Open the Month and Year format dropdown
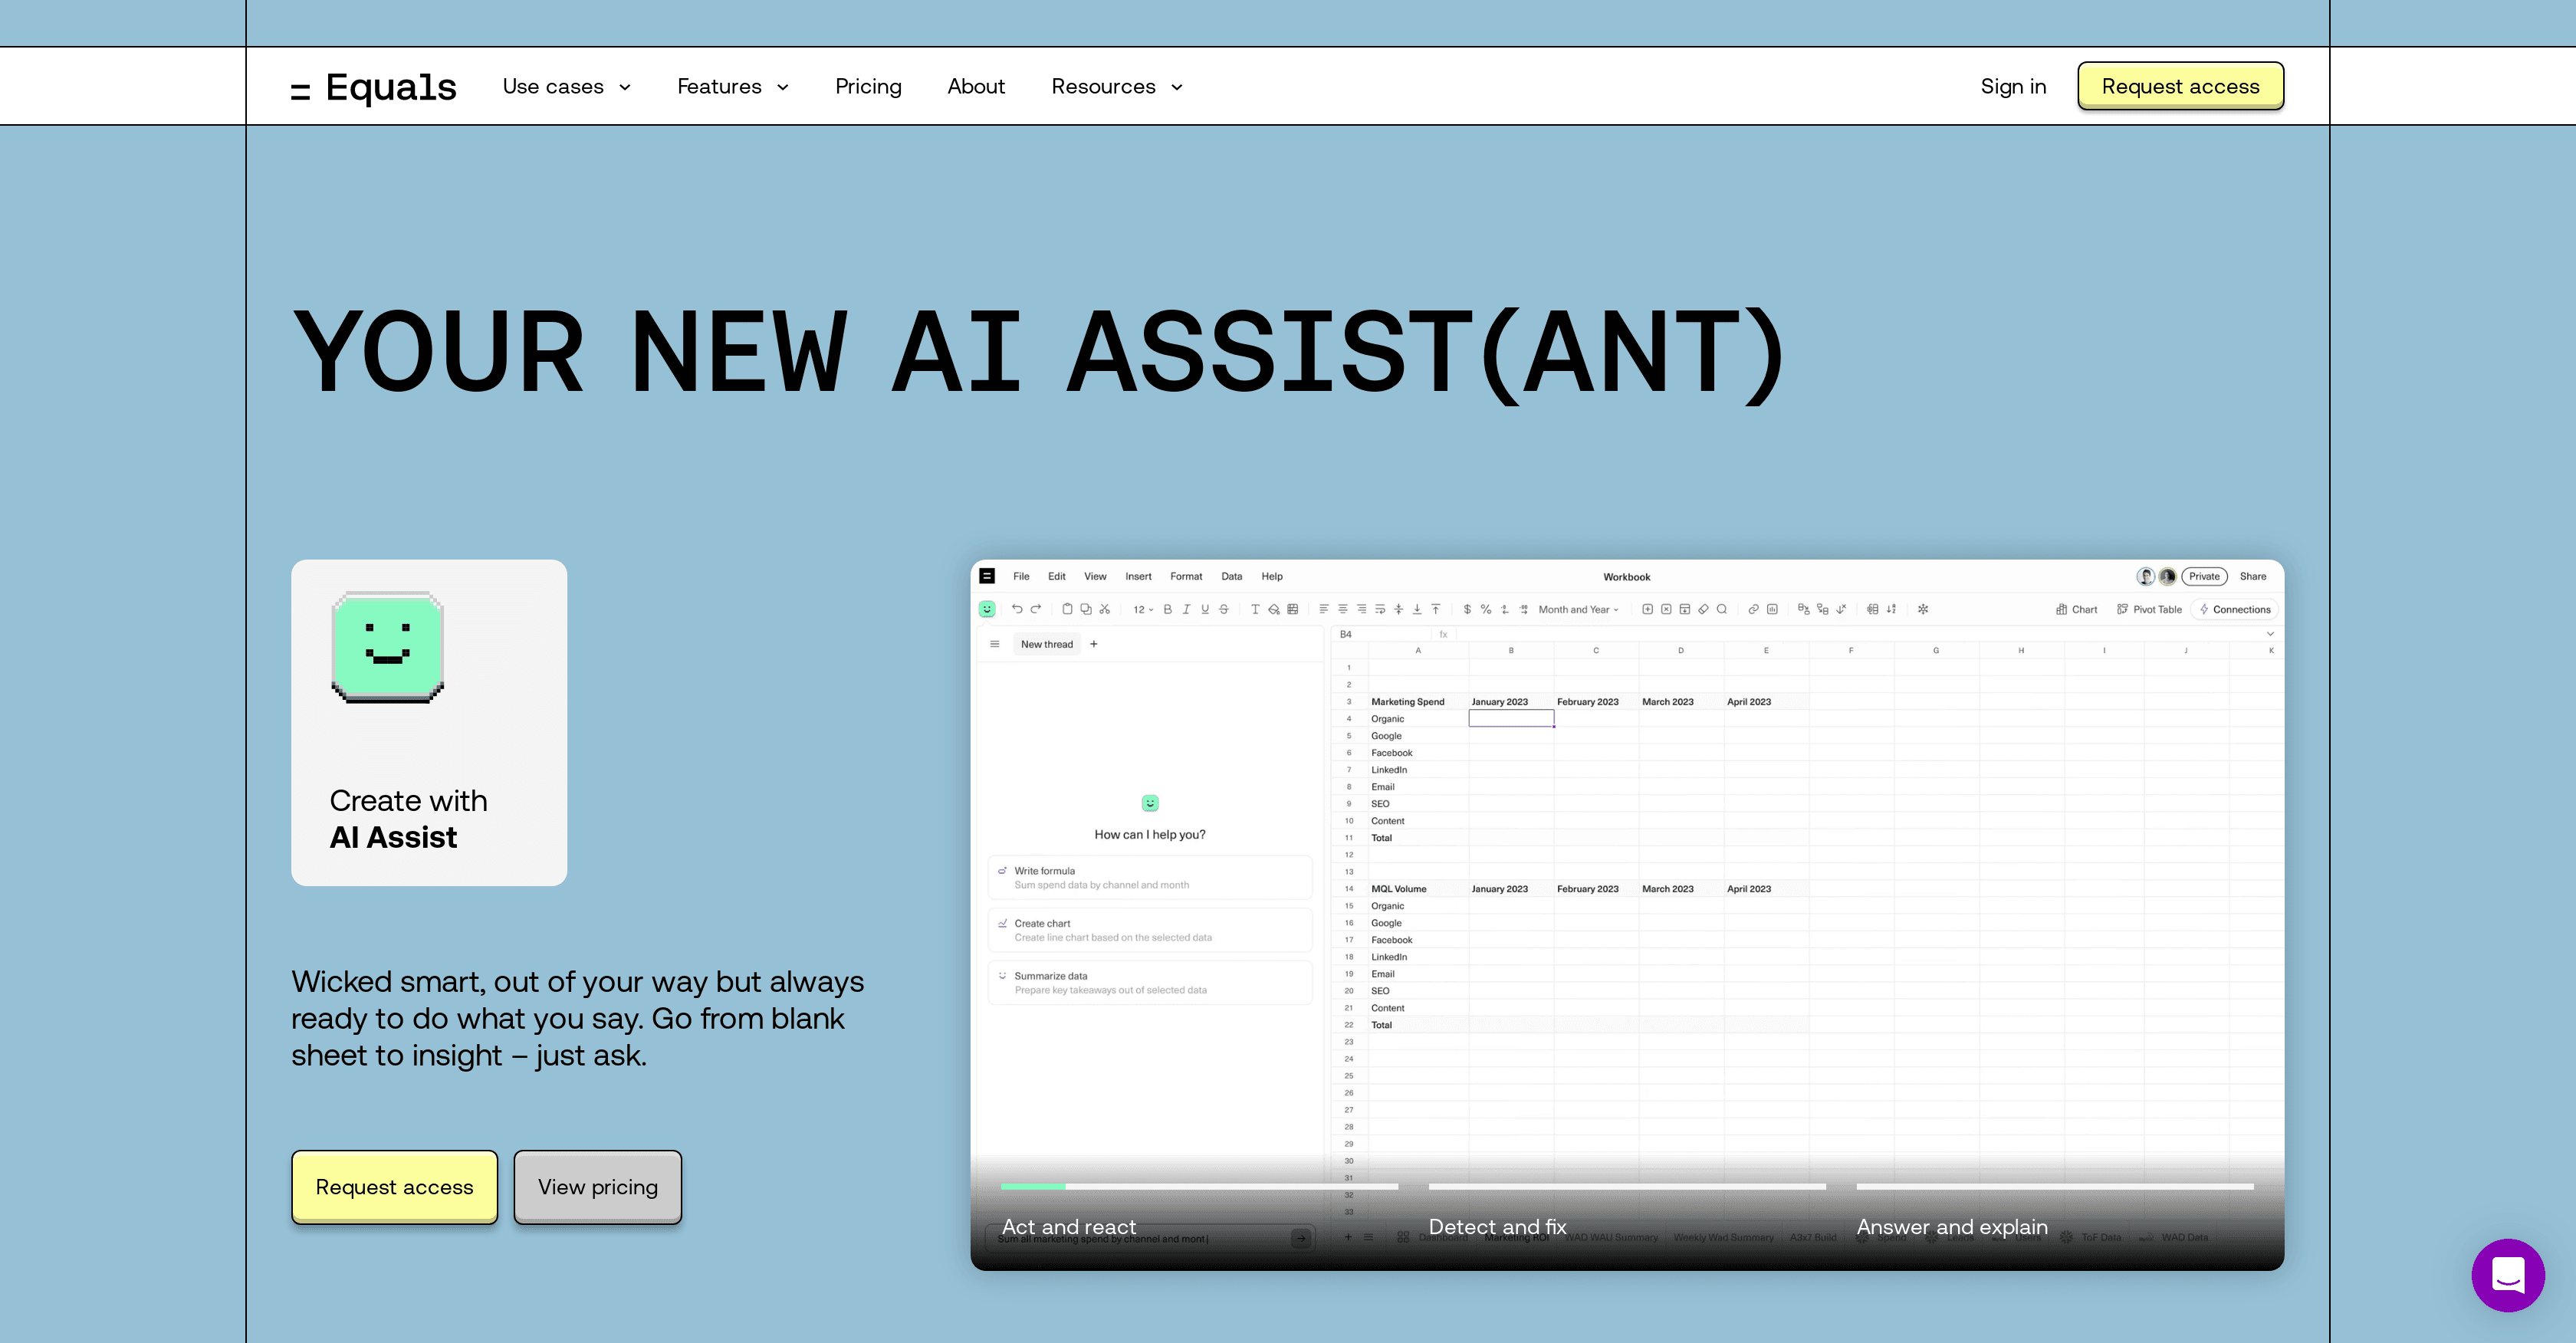Viewport: 2576px width, 1343px height. click(1578, 609)
